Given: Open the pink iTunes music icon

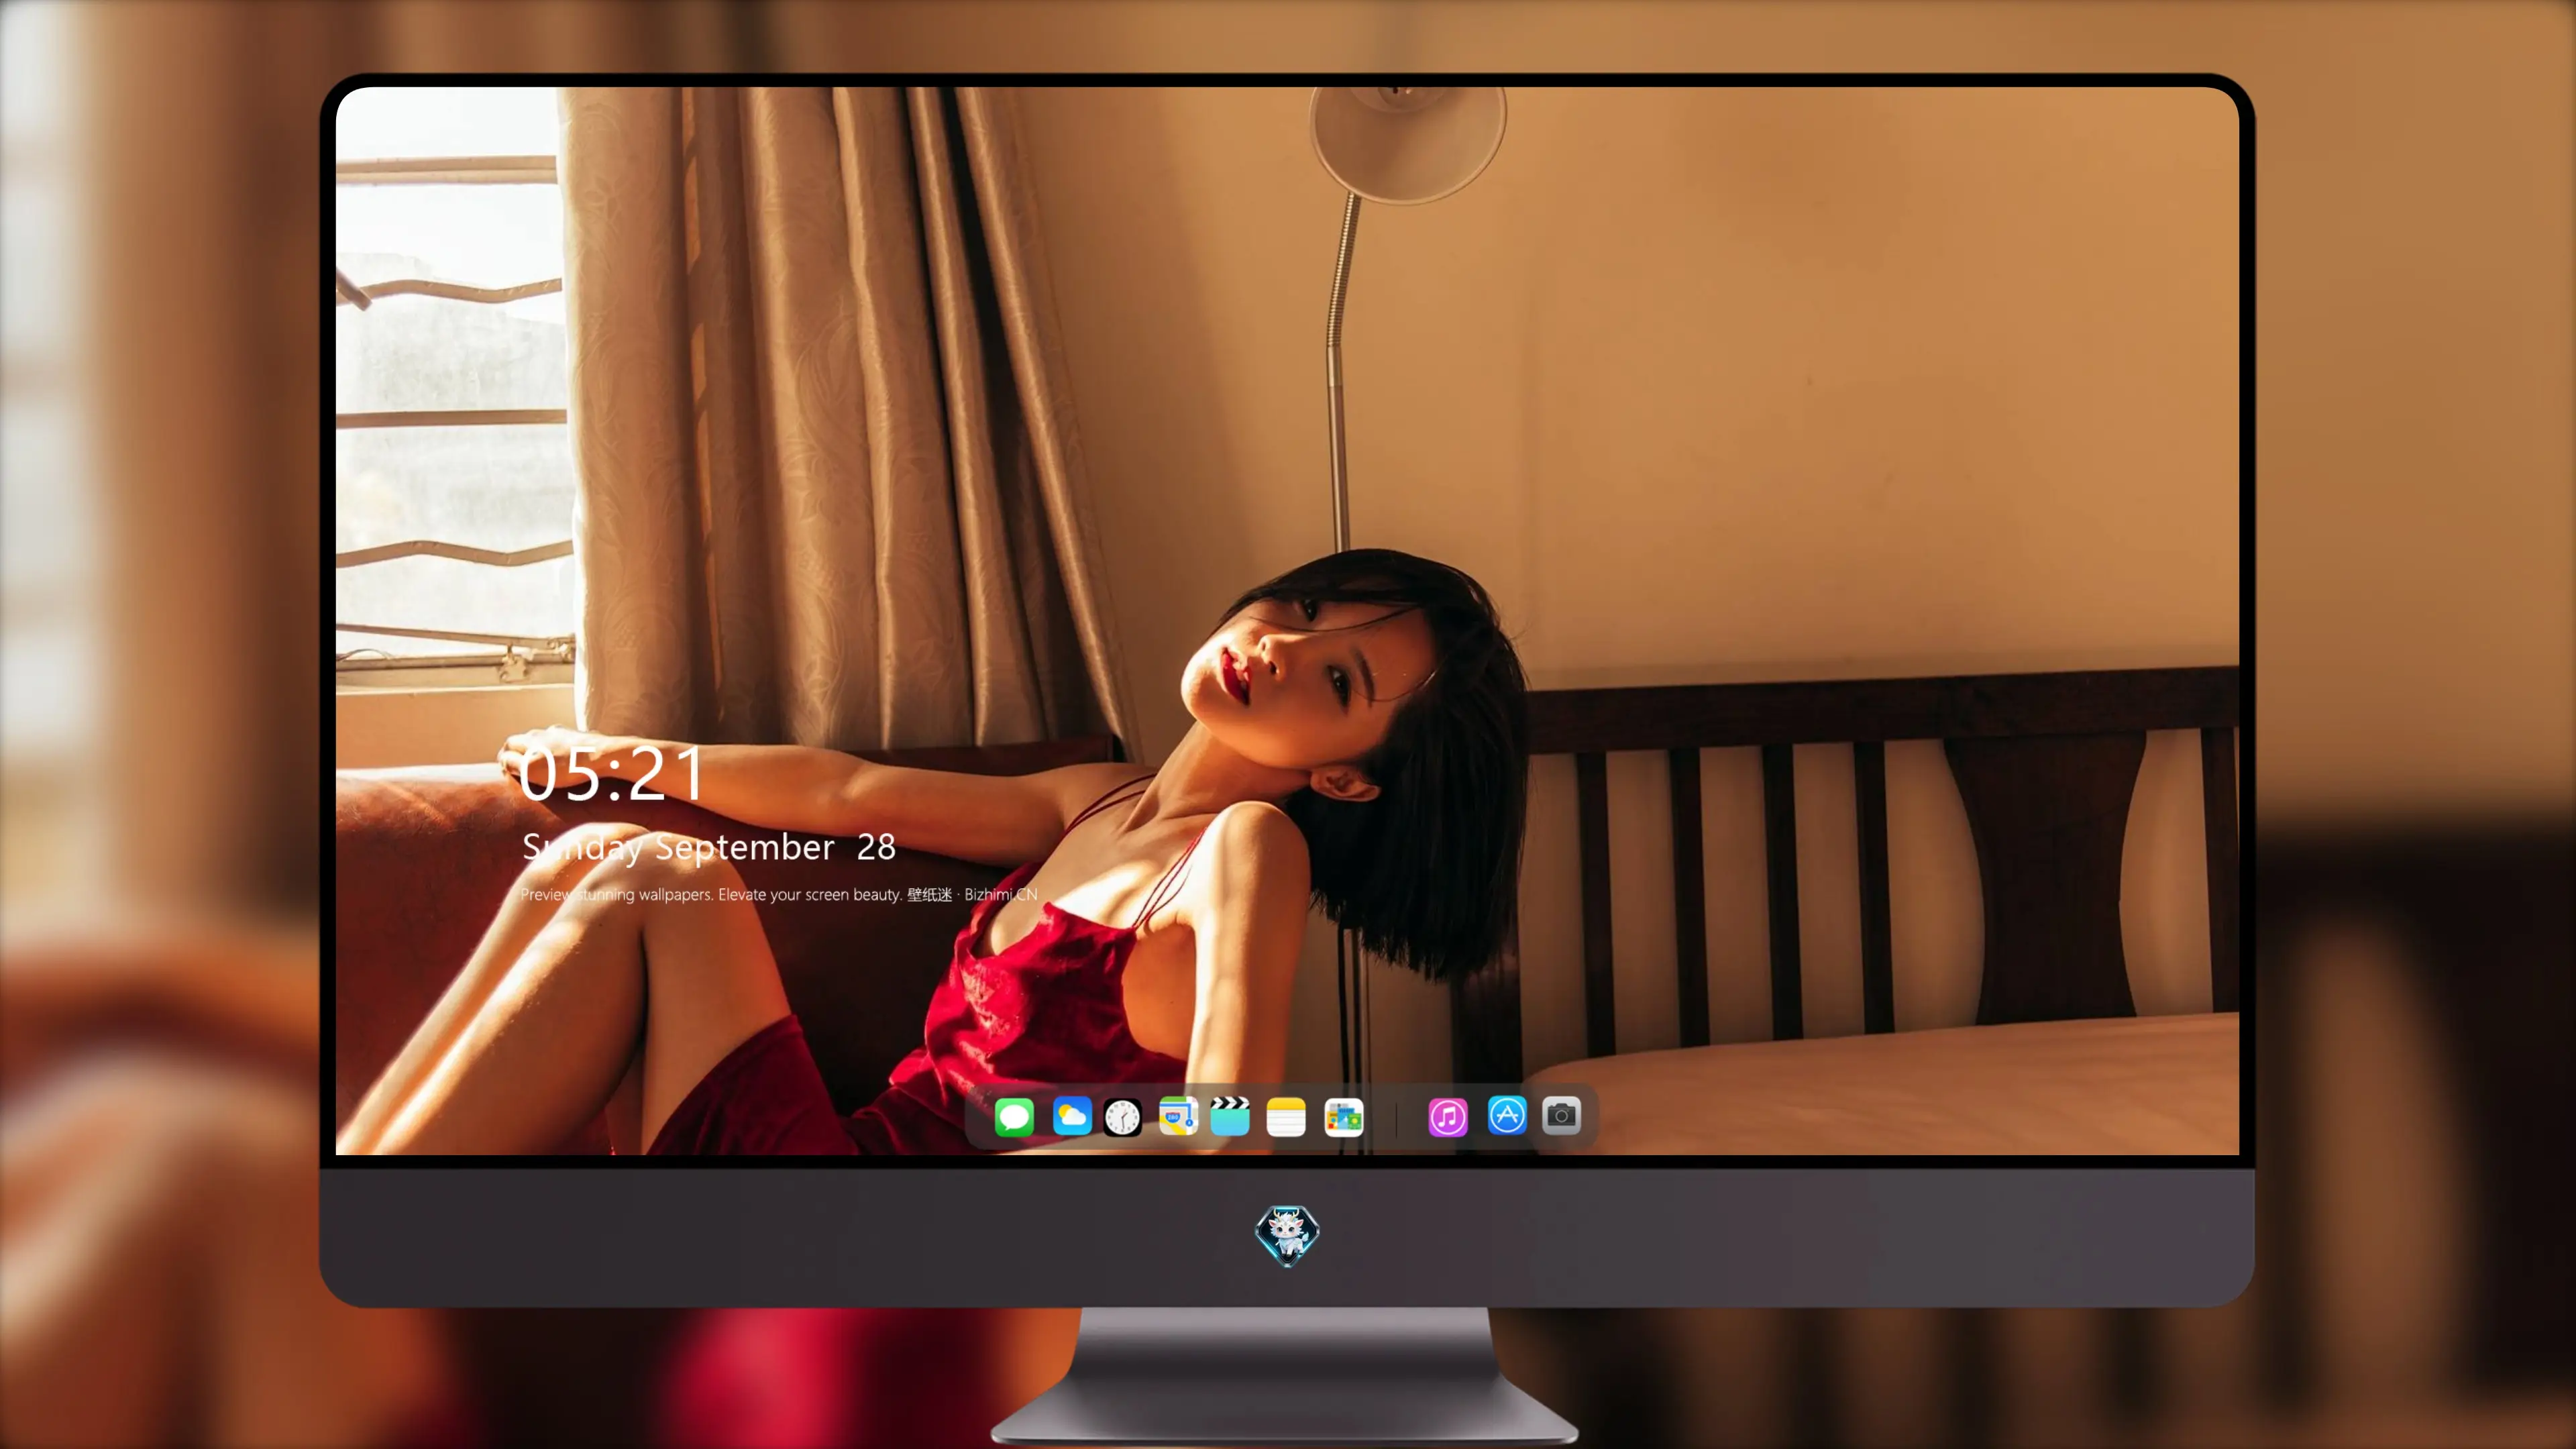Looking at the screenshot, I should (x=1448, y=1117).
